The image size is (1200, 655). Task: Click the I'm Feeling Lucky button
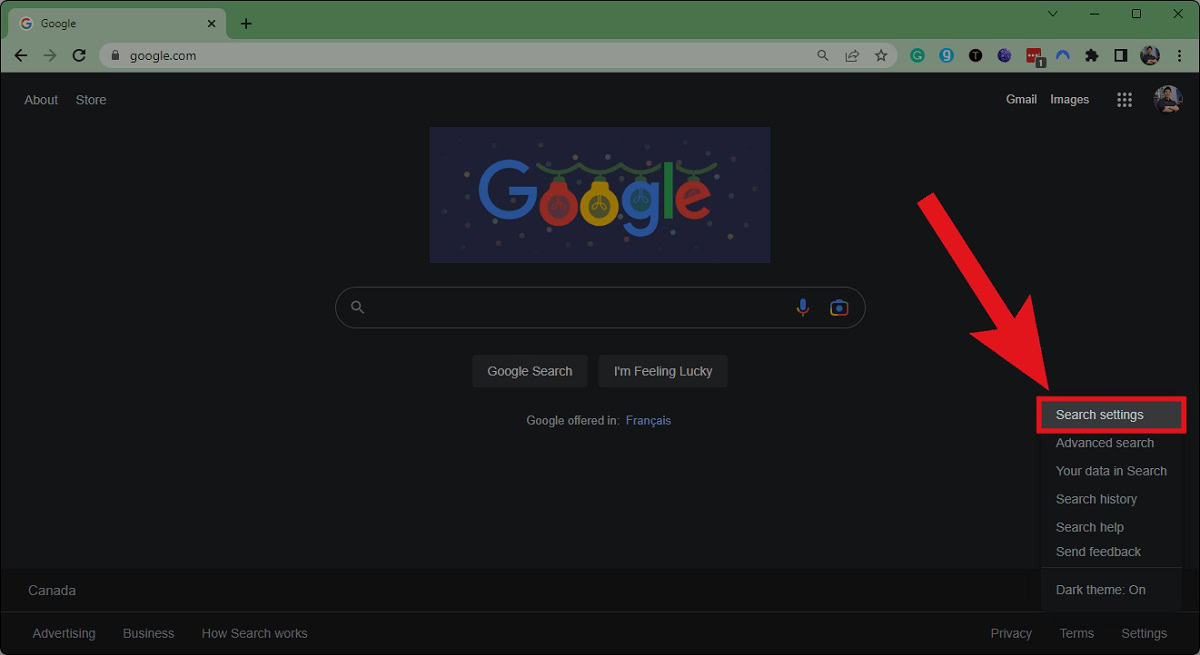click(x=662, y=371)
